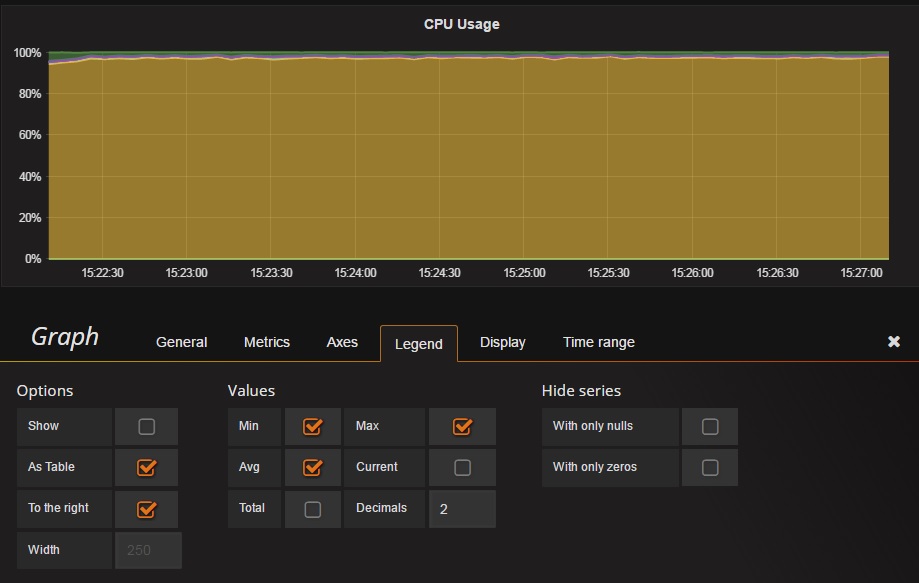Click the 0% y-axis label
919x583 pixels.
(x=33, y=258)
